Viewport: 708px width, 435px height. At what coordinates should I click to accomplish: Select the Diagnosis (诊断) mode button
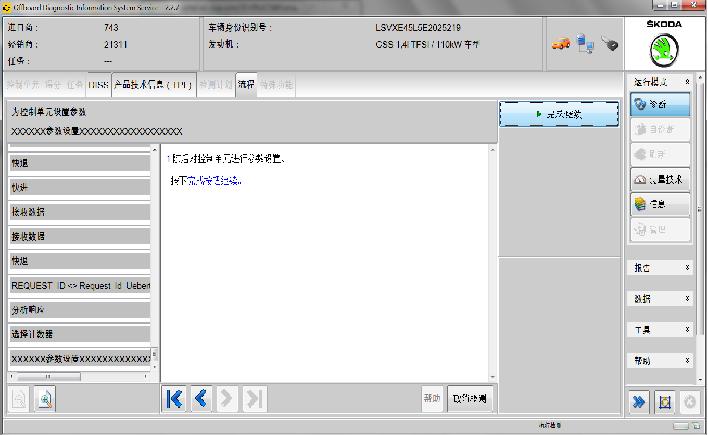pos(660,104)
